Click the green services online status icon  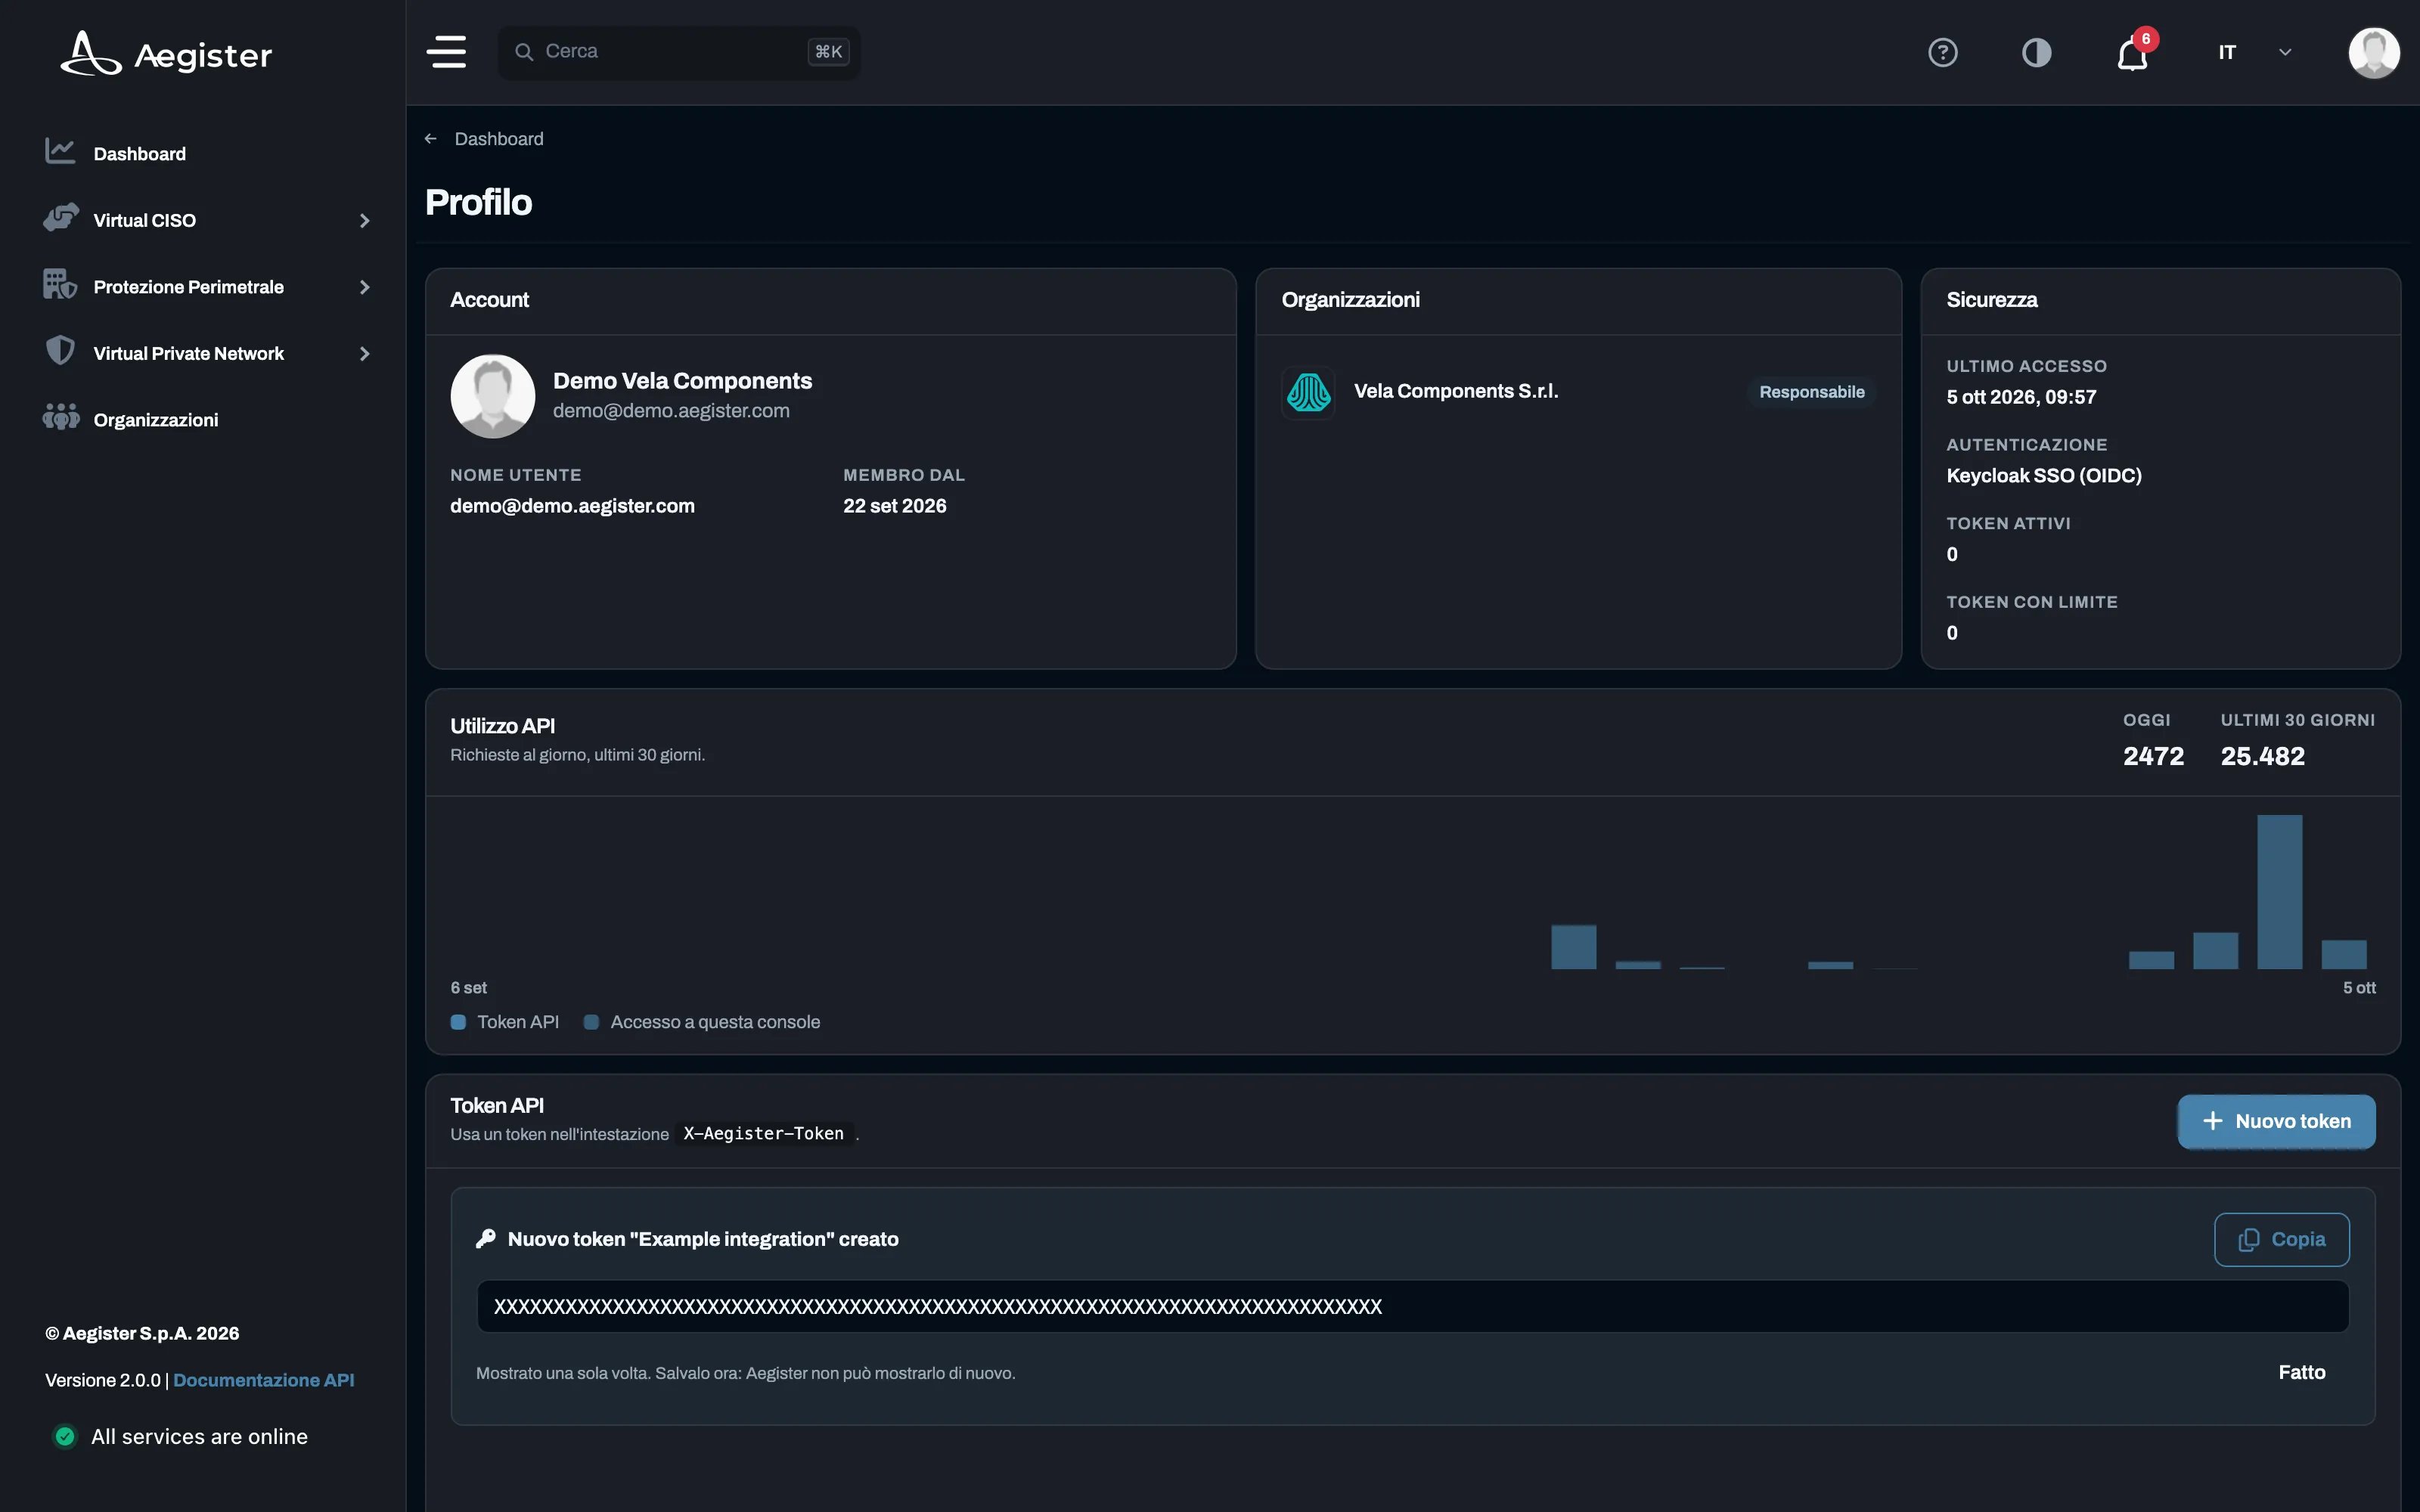[65, 1436]
